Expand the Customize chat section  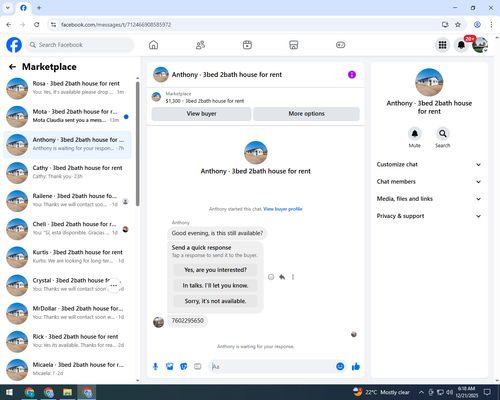coord(429,164)
